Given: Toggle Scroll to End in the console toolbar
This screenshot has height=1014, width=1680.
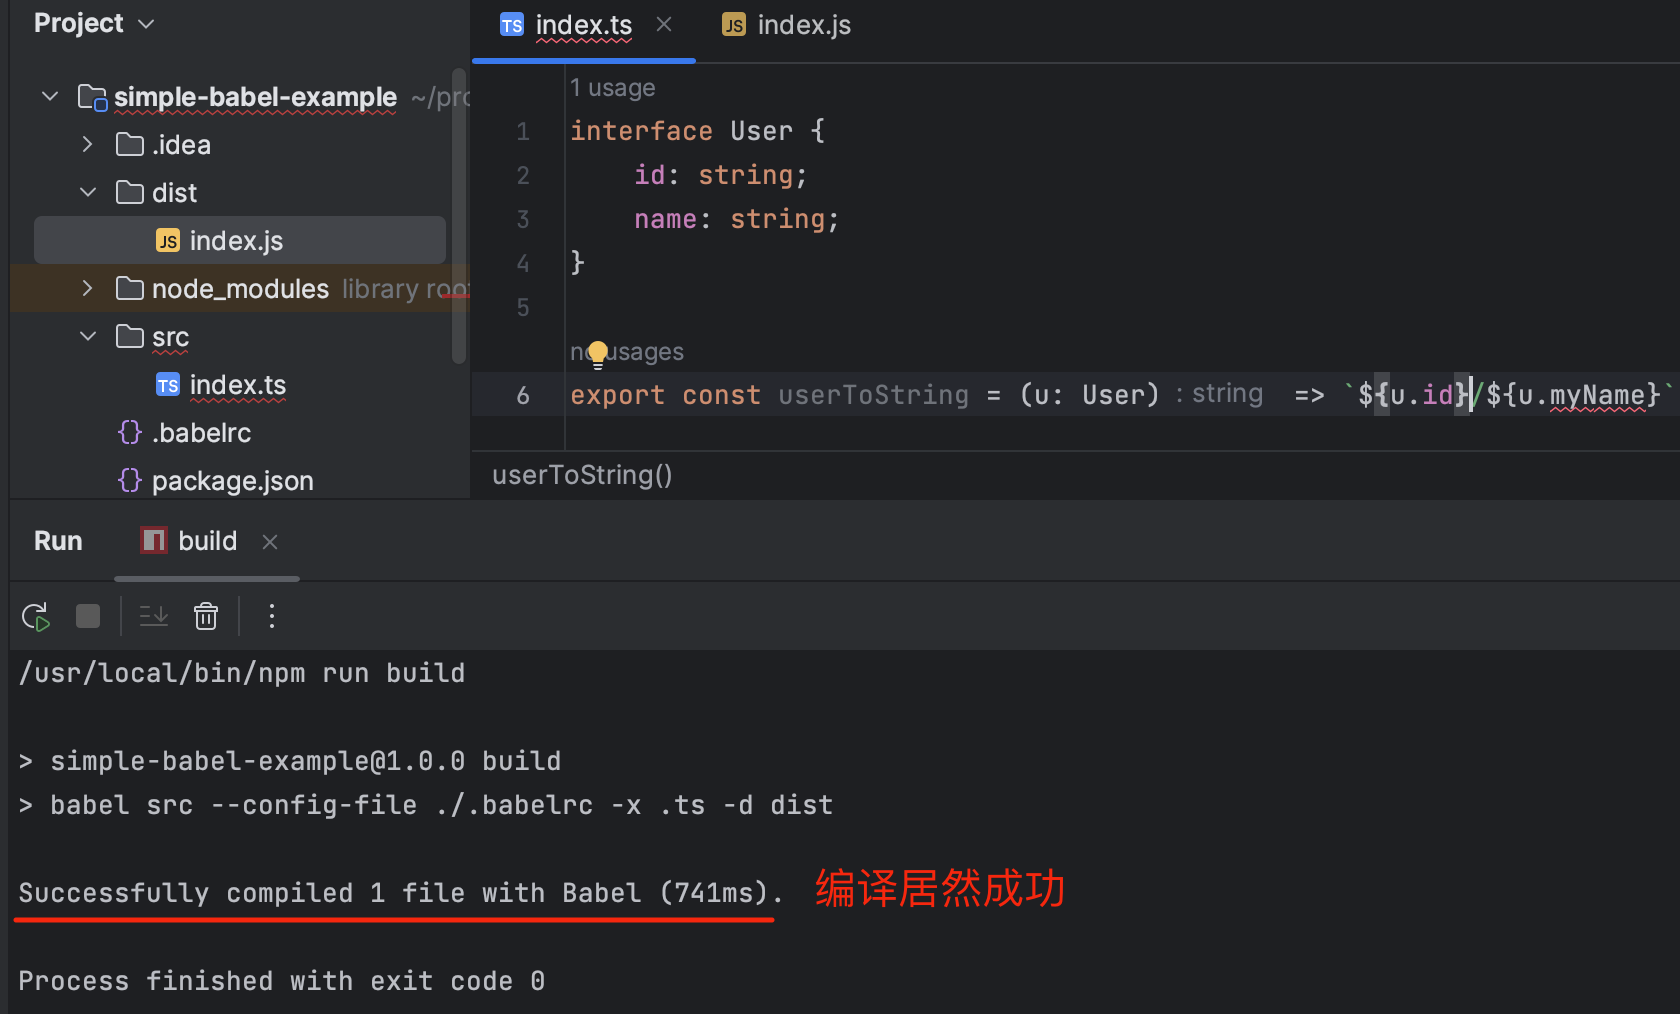Looking at the screenshot, I should click(x=152, y=616).
